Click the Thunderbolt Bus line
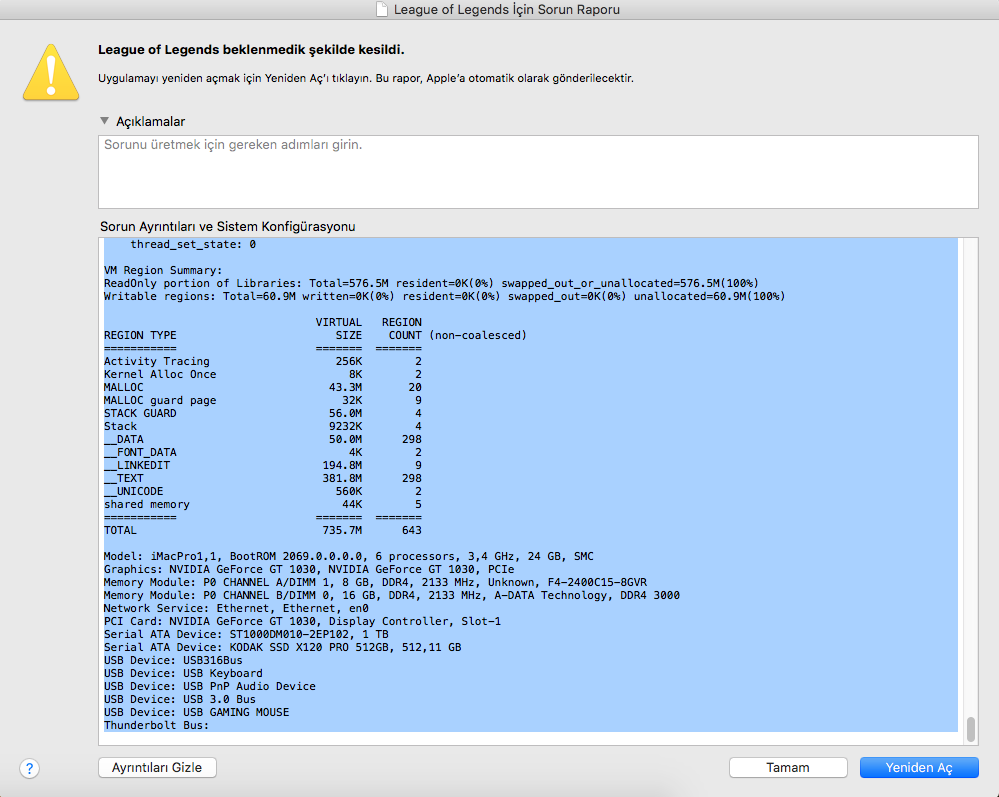This screenshot has height=797, width=999. tap(156, 725)
